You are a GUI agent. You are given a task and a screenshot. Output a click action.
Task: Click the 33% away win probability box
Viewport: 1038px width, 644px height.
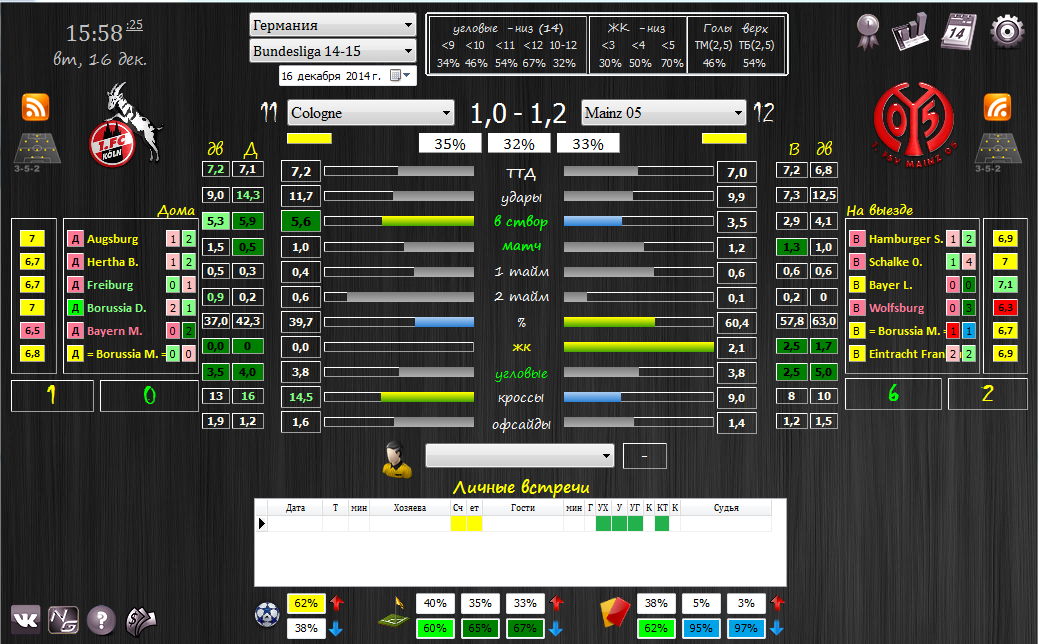(588, 144)
